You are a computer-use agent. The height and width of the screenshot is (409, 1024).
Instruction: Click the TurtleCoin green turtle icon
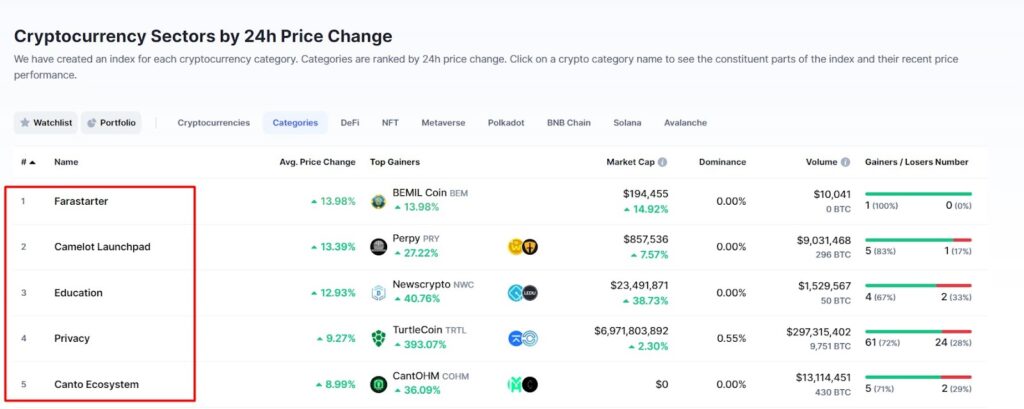click(x=378, y=338)
